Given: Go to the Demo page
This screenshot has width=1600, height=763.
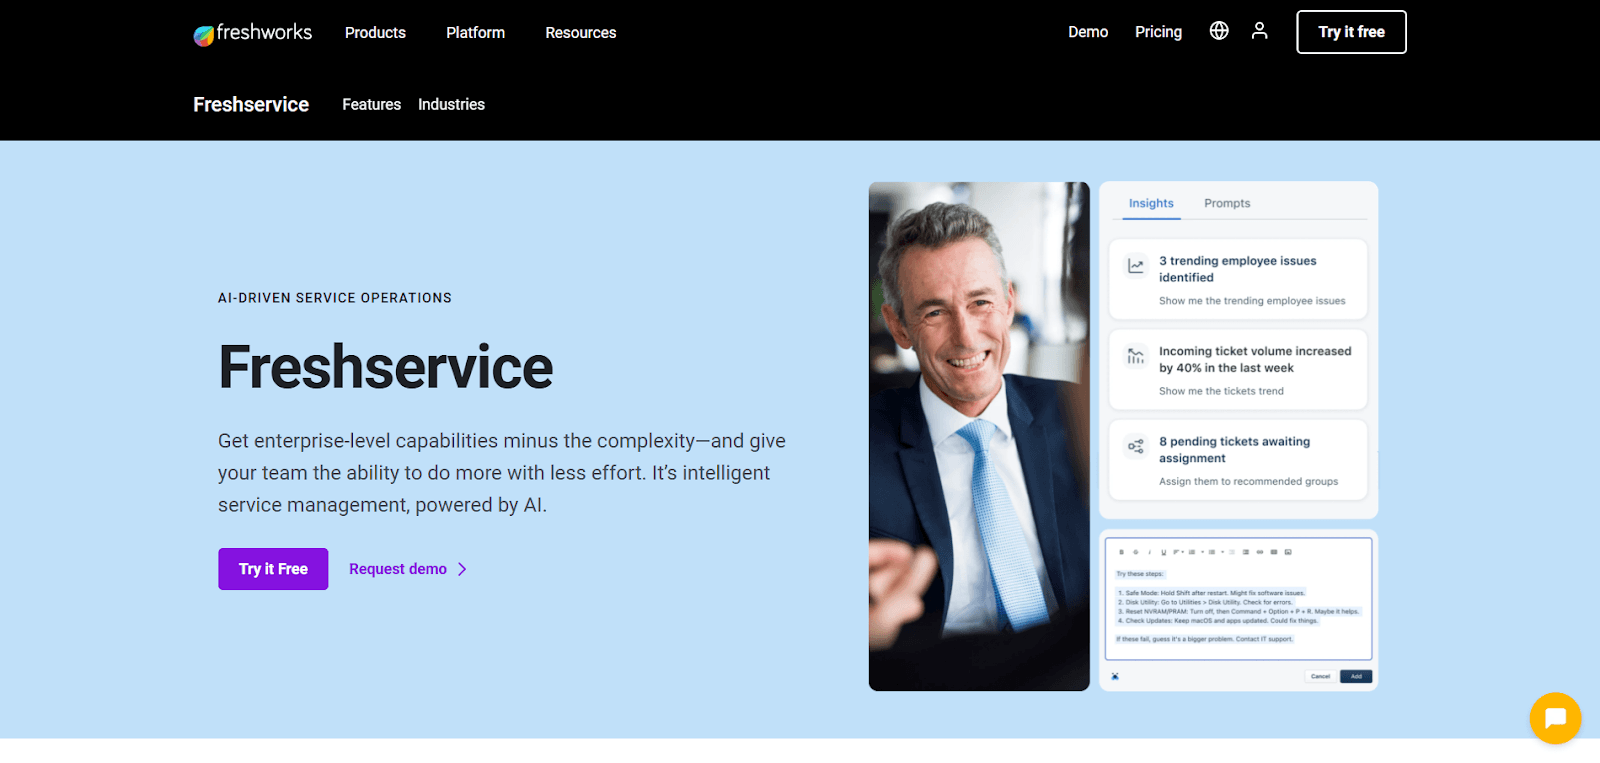Looking at the screenshot, I should [1088, 32].
